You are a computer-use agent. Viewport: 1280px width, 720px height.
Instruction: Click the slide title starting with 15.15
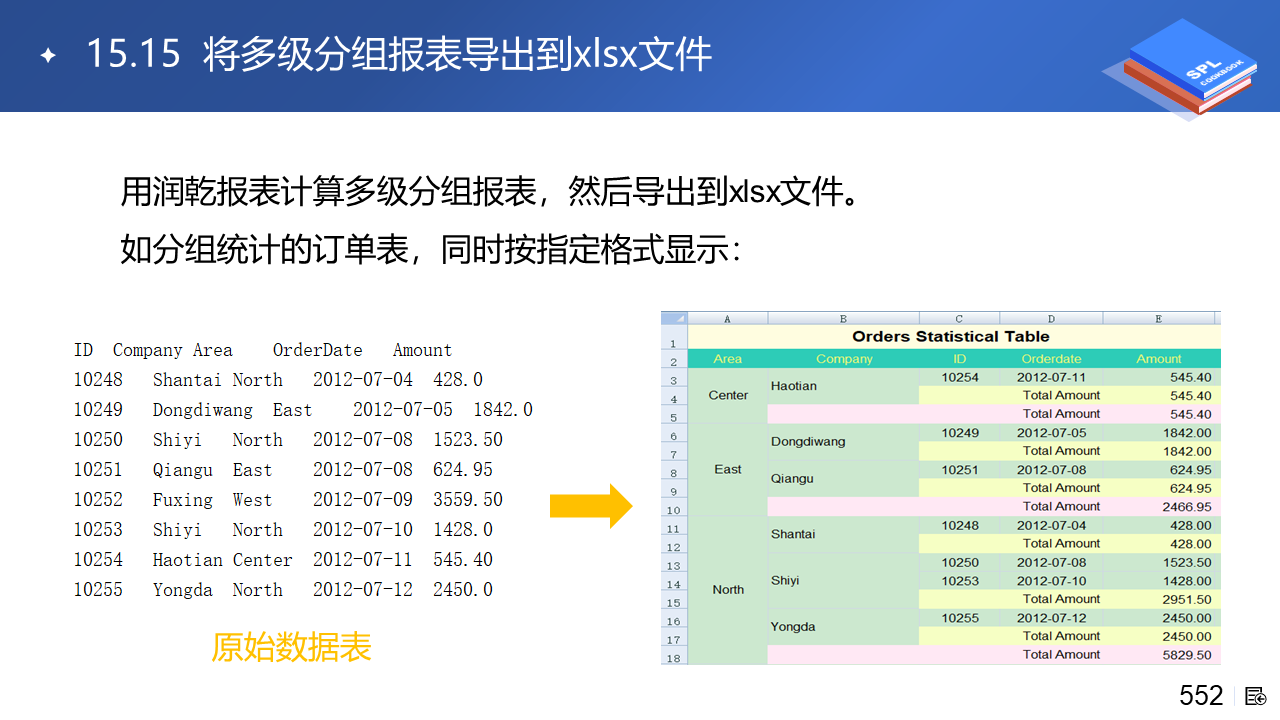point(399,54)
